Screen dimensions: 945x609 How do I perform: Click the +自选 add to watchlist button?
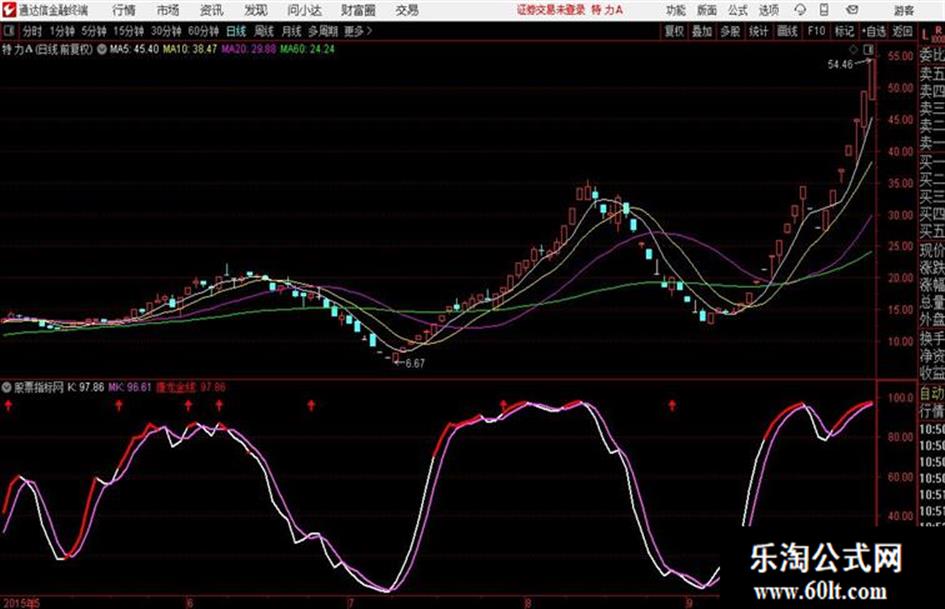(874, 31)
